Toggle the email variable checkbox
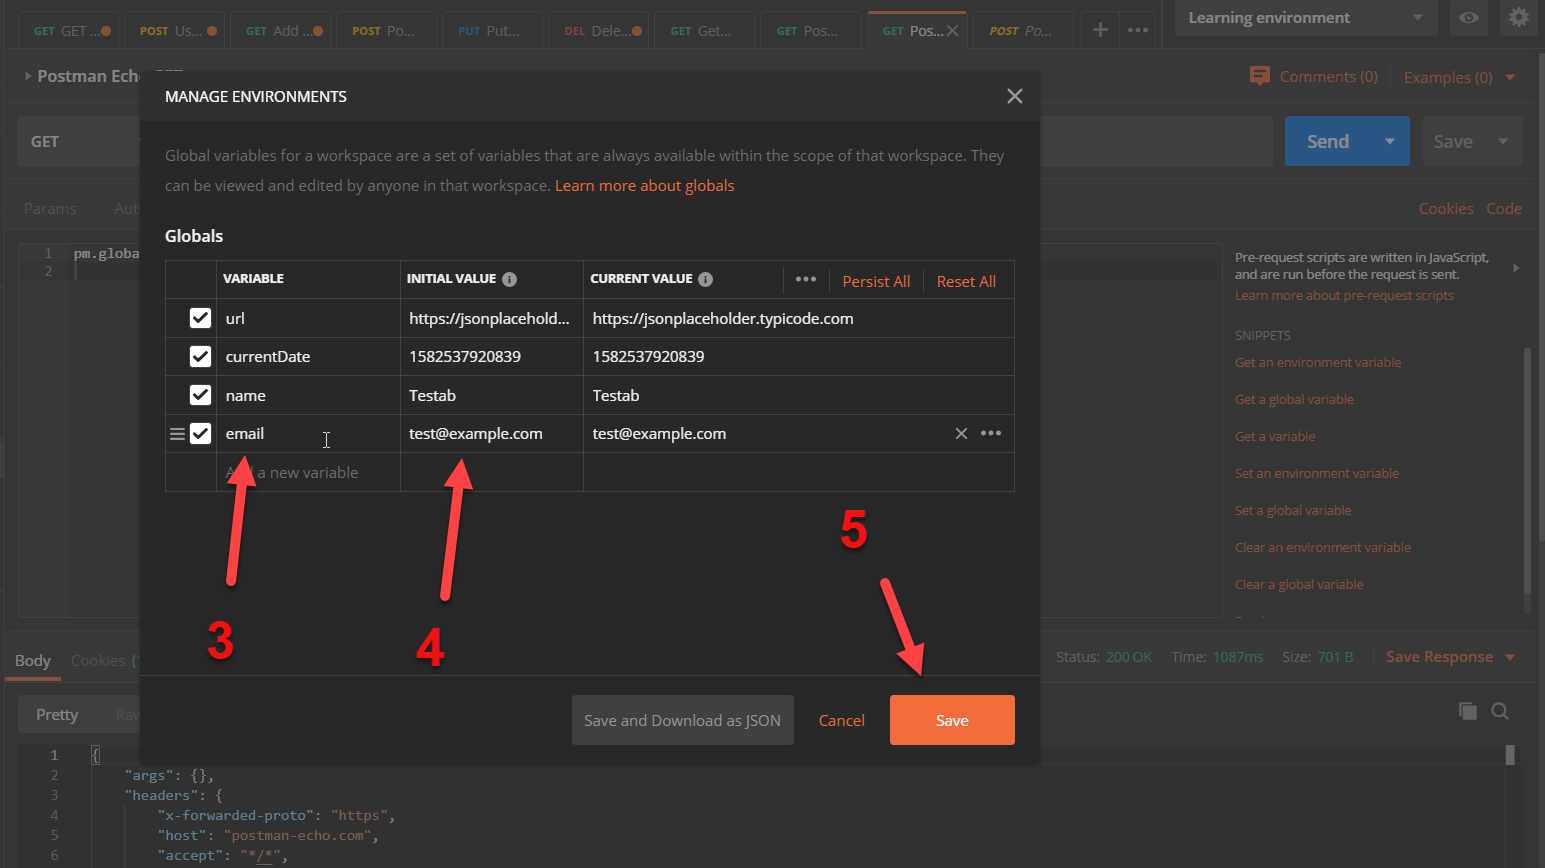Viewport: 1545px width, 868px height. pos(200,433)
